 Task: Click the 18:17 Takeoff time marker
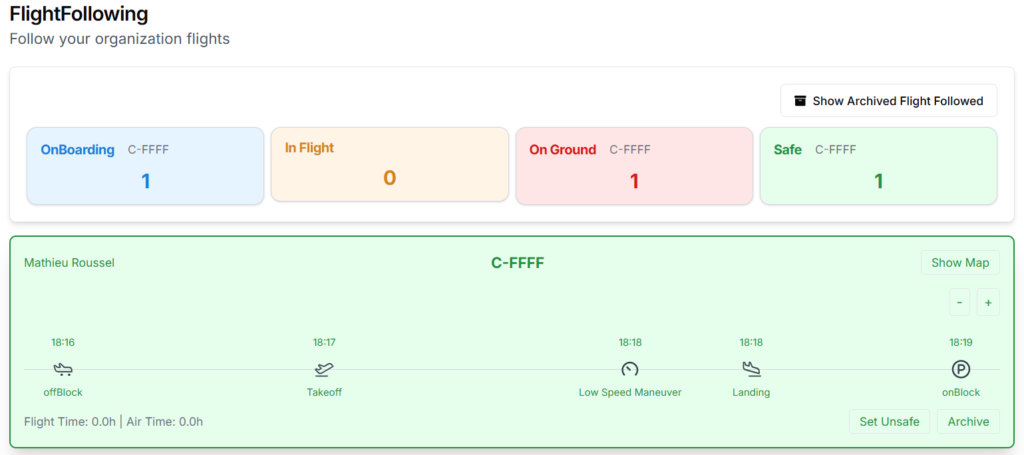pyautogui.click(x=324, y=342)
